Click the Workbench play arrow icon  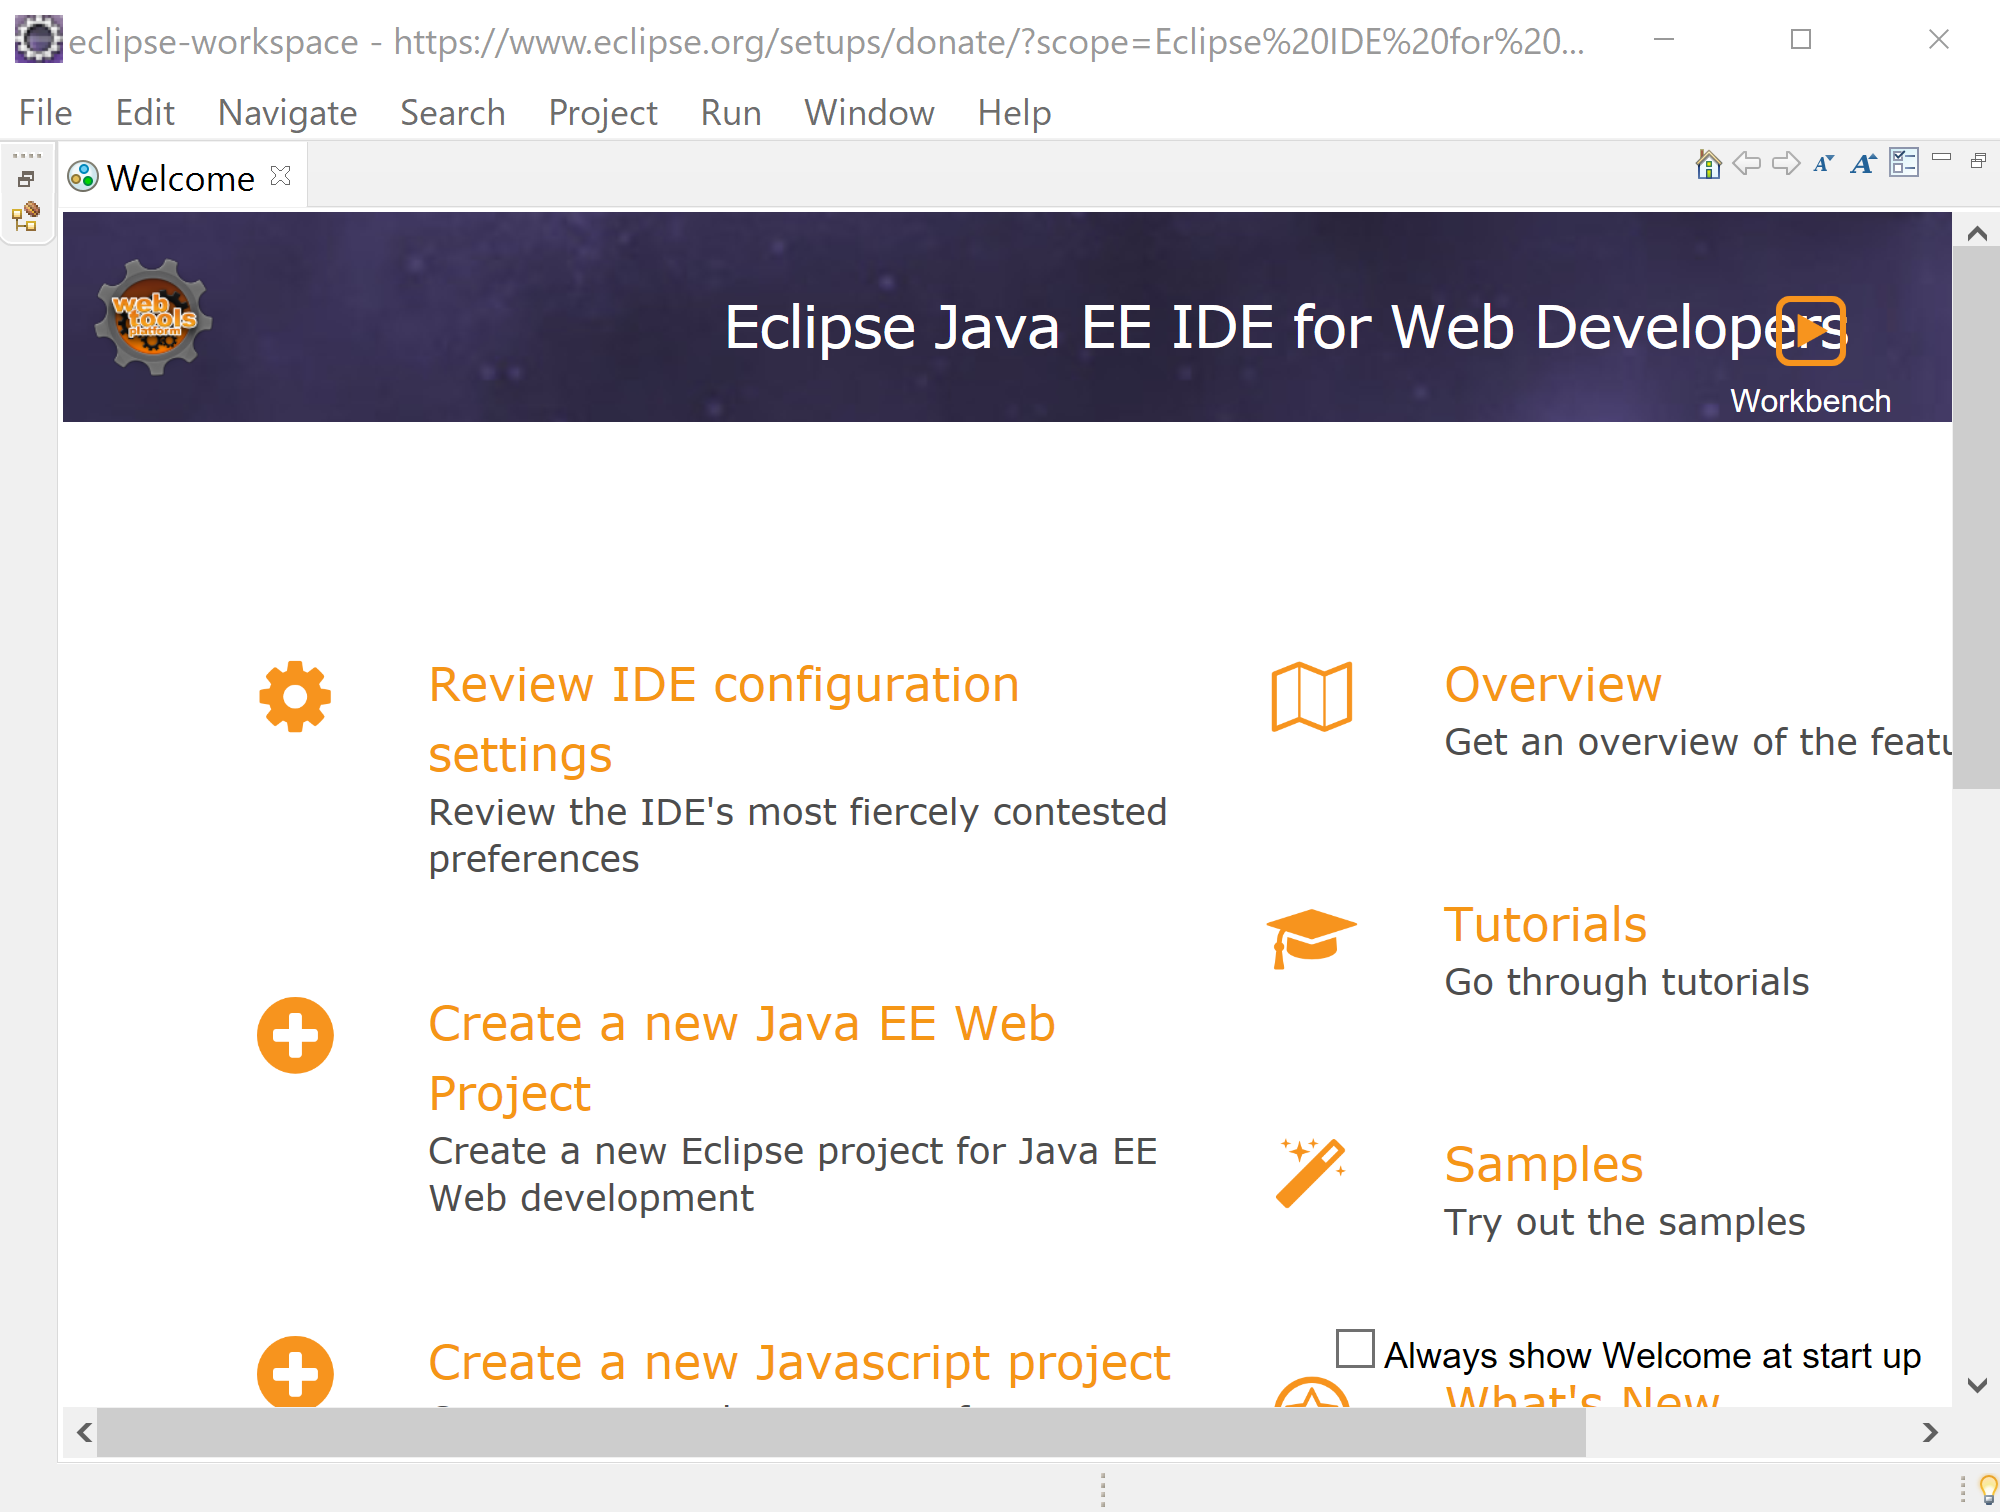tap(1811, 331)
